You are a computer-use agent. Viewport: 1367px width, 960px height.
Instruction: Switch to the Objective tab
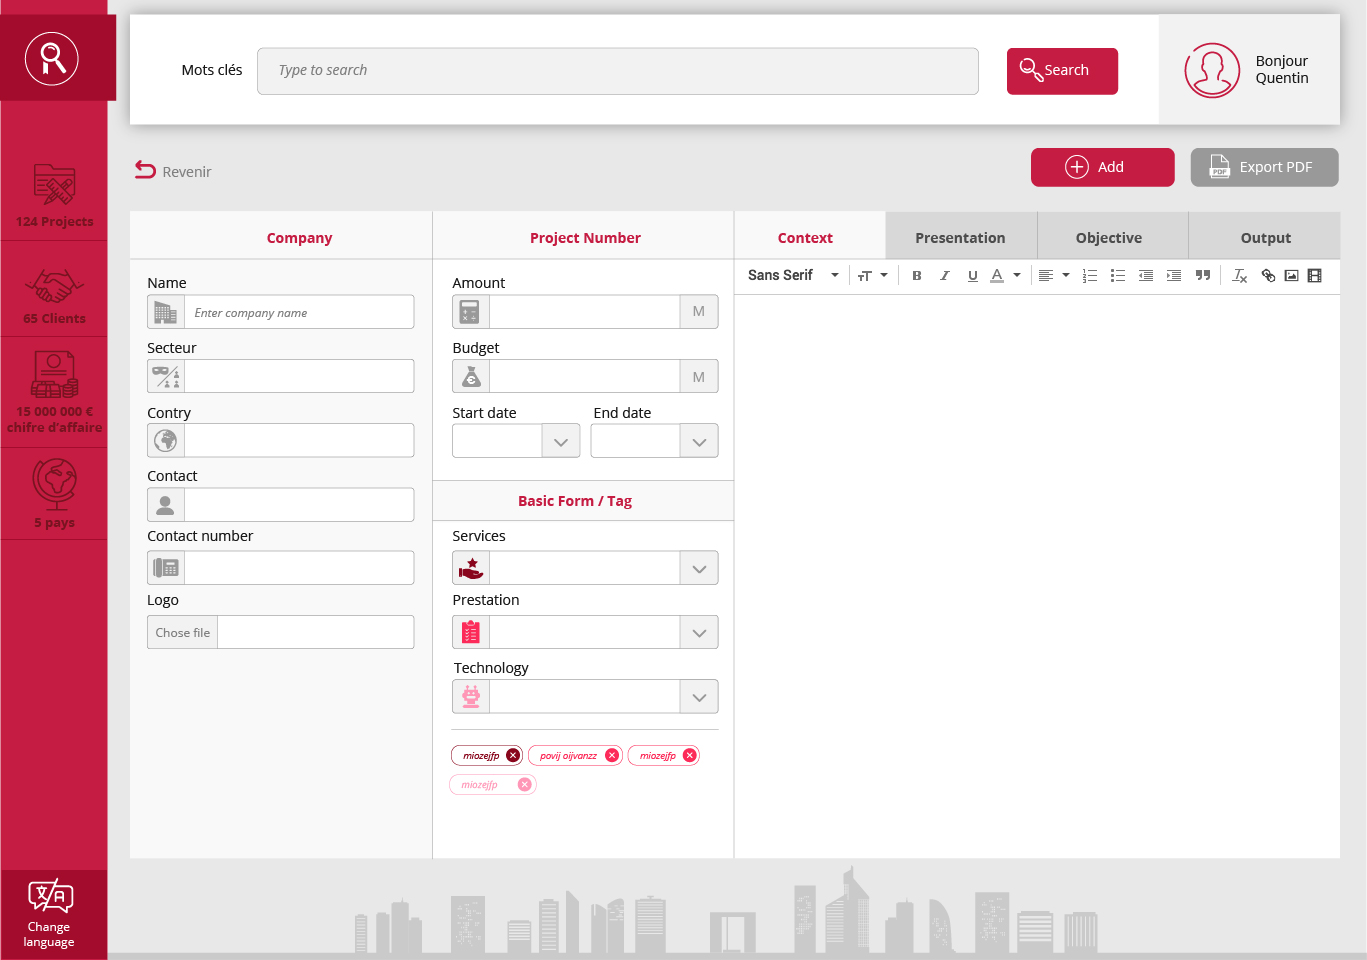tap(1109, 237)
